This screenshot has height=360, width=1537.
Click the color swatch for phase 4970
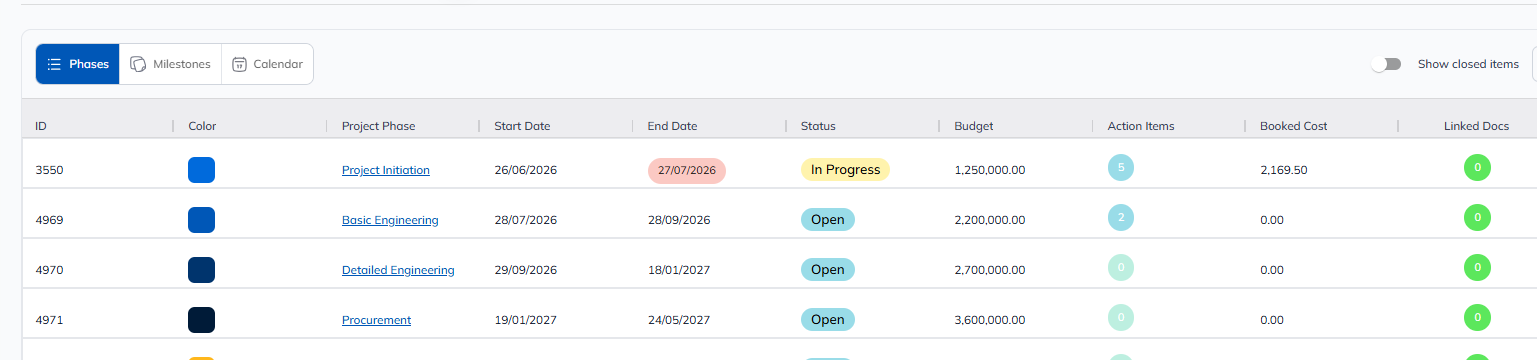point(201,270)
